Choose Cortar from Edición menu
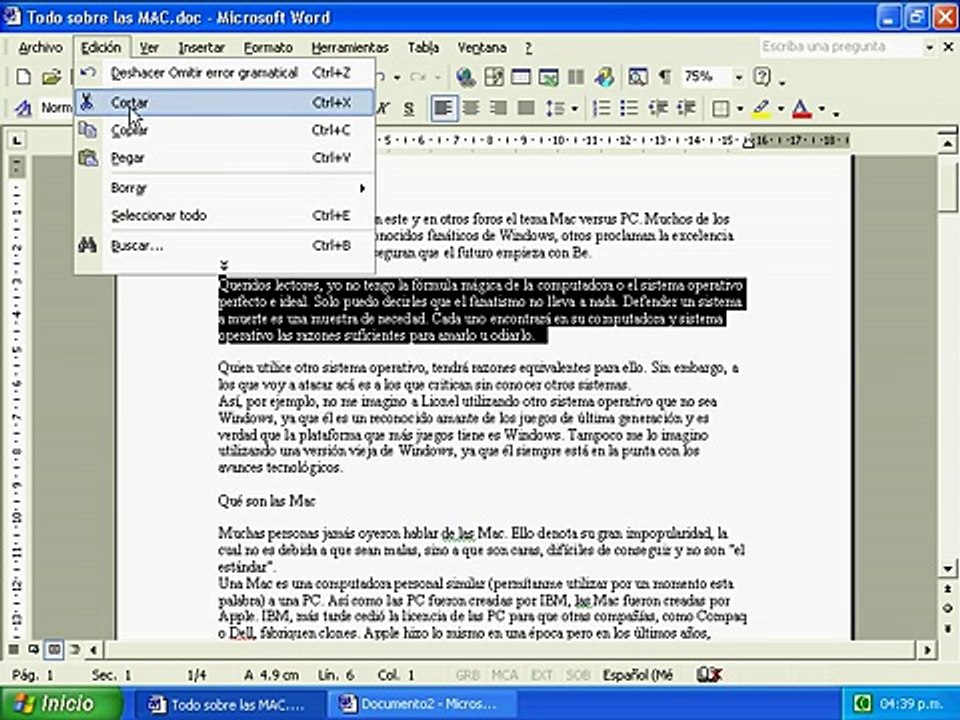The height and width of the screenshot is (720, 960). point(225,103)
